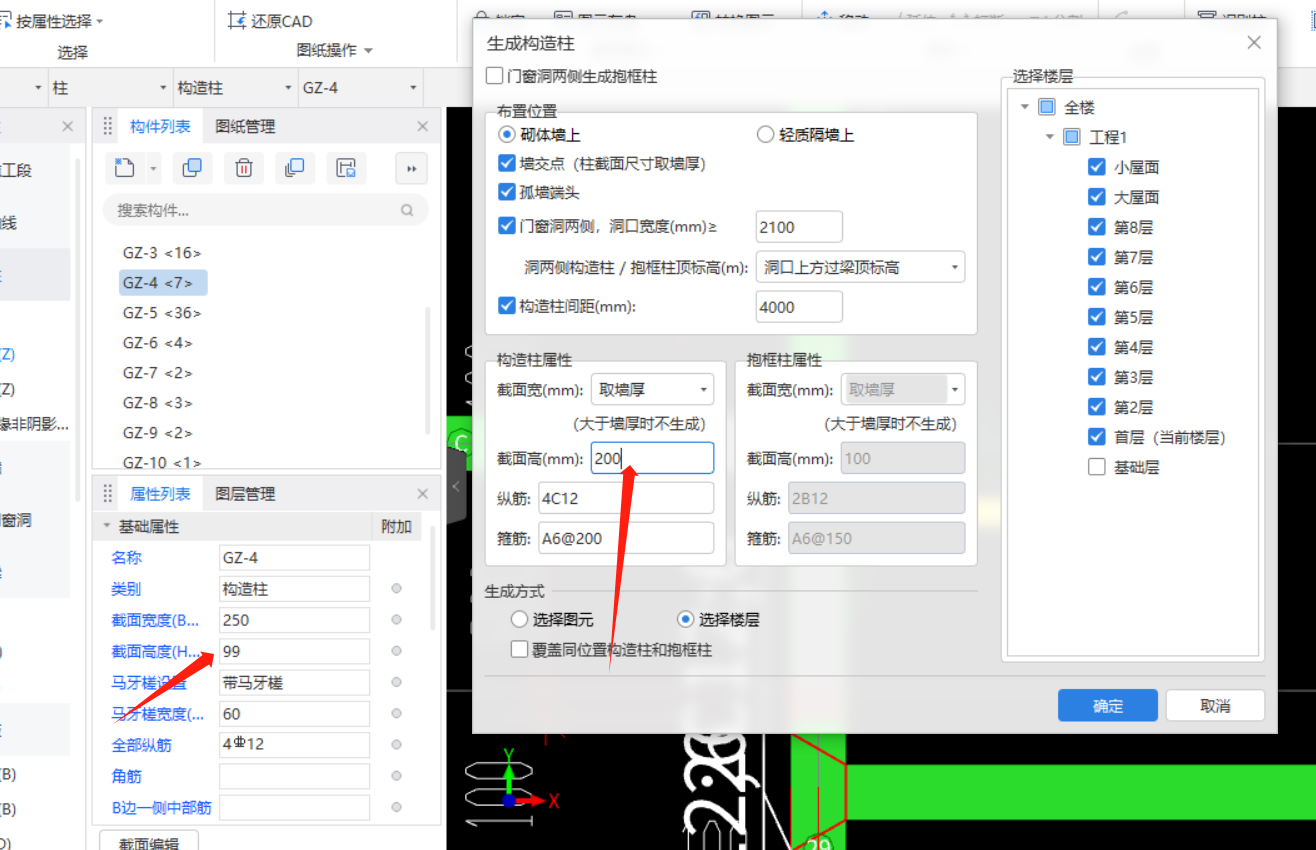Screen dimensions: 1316x850
Task: Close the 构件列表 panel with its X
Action: 423,127
